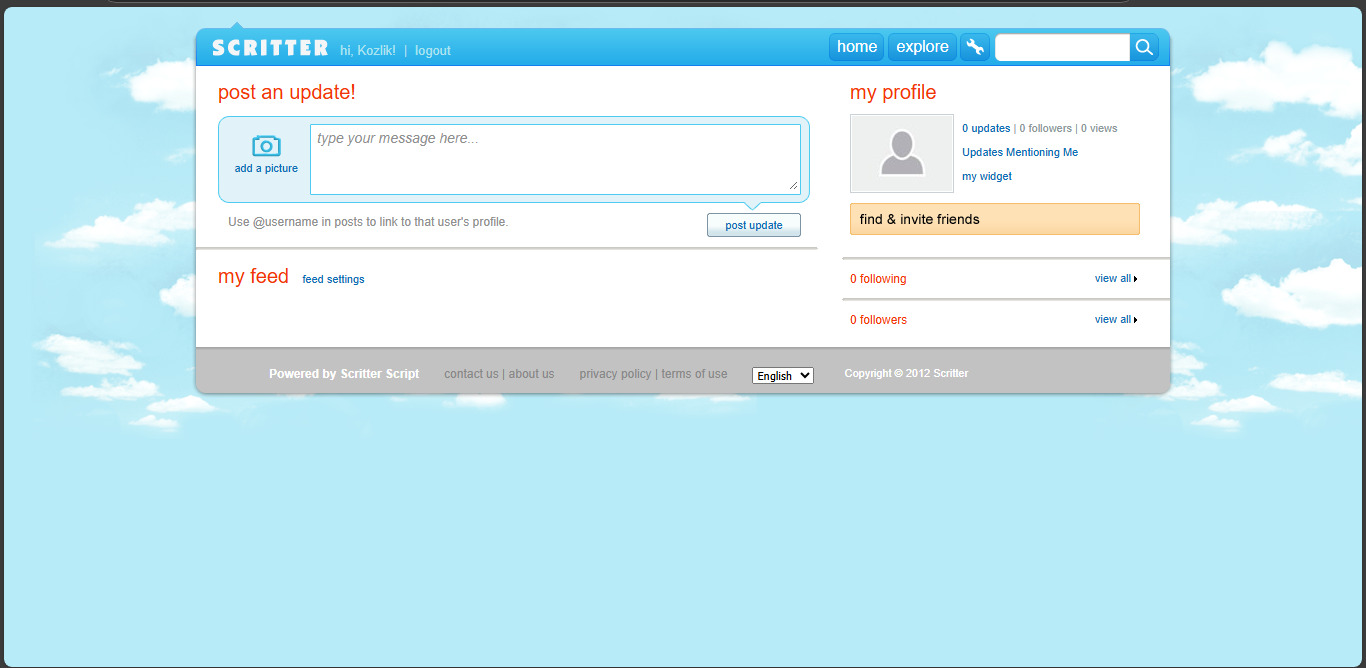Click Powered by Scritter Script
This screenshot has width=1366, height=668.
click(344, 374)
